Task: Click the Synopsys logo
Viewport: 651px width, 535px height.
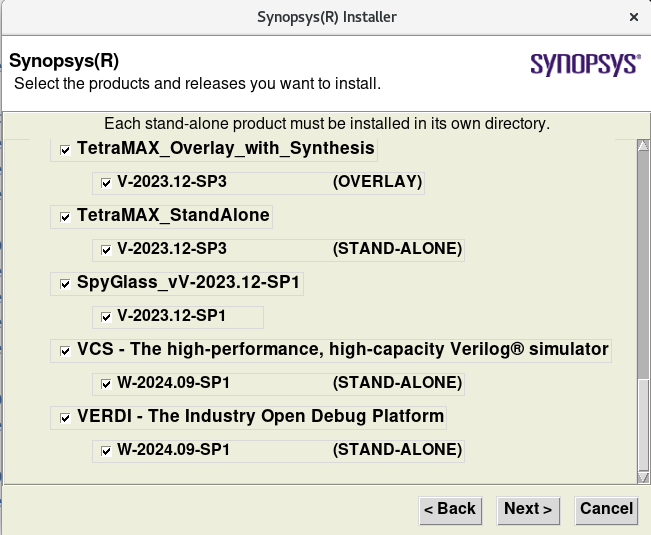Action: (x=584, y=65)
